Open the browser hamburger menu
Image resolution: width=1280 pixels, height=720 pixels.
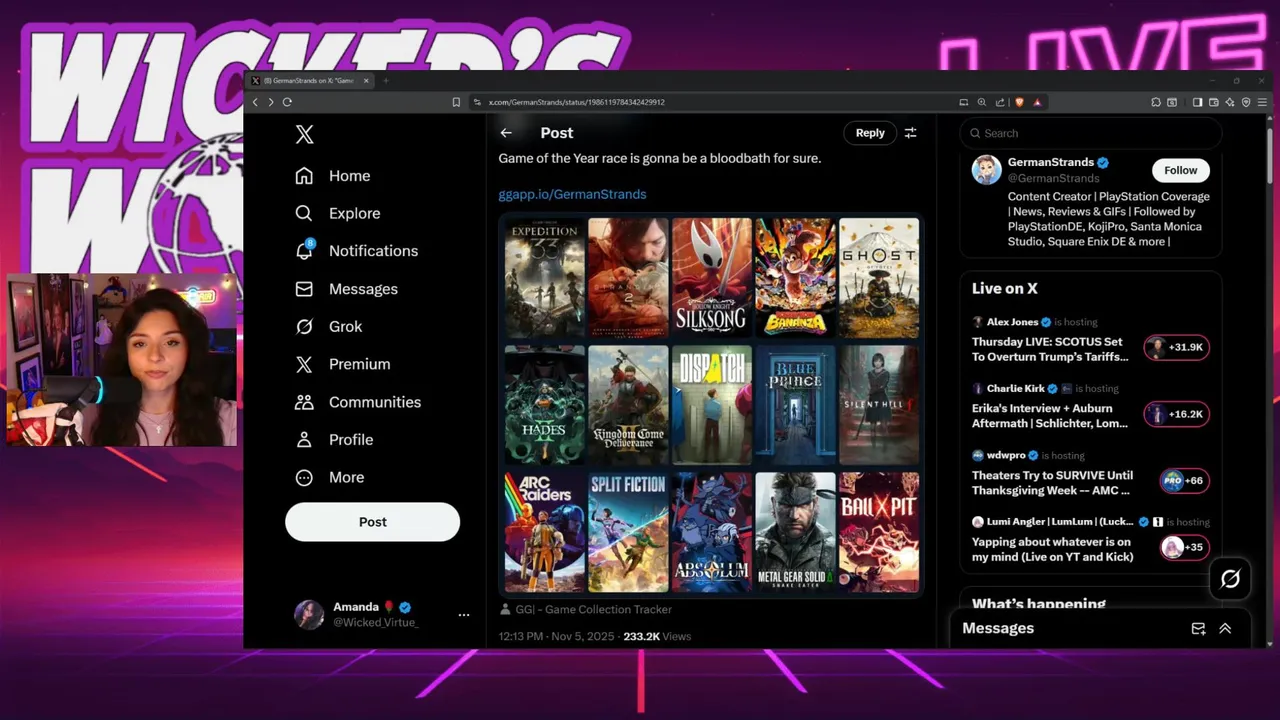pyautogui.click(x=1262, y=102)
